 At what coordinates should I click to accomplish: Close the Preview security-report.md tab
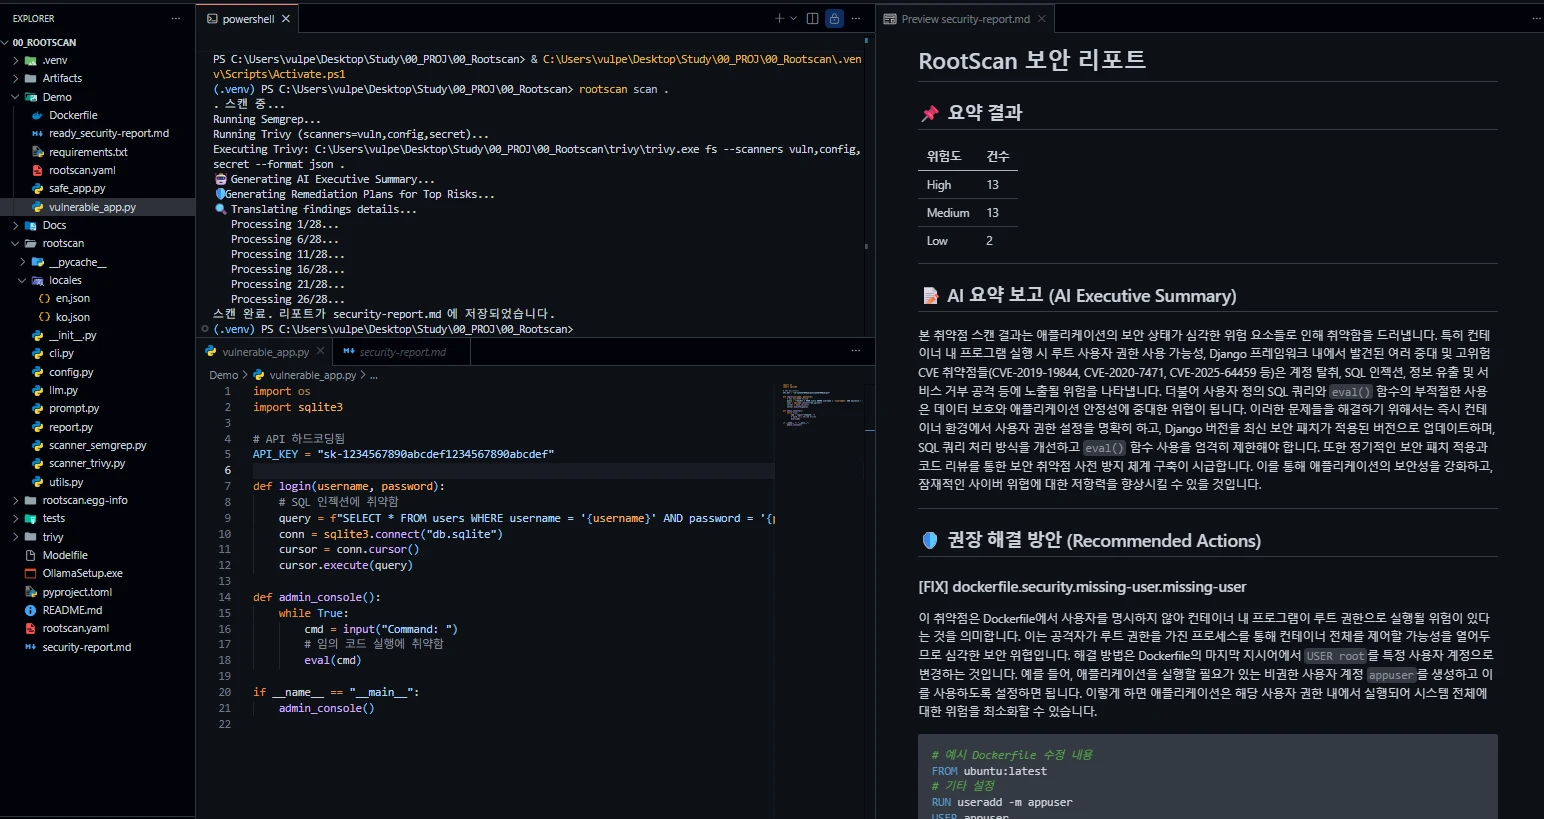tap(1041, 18)
